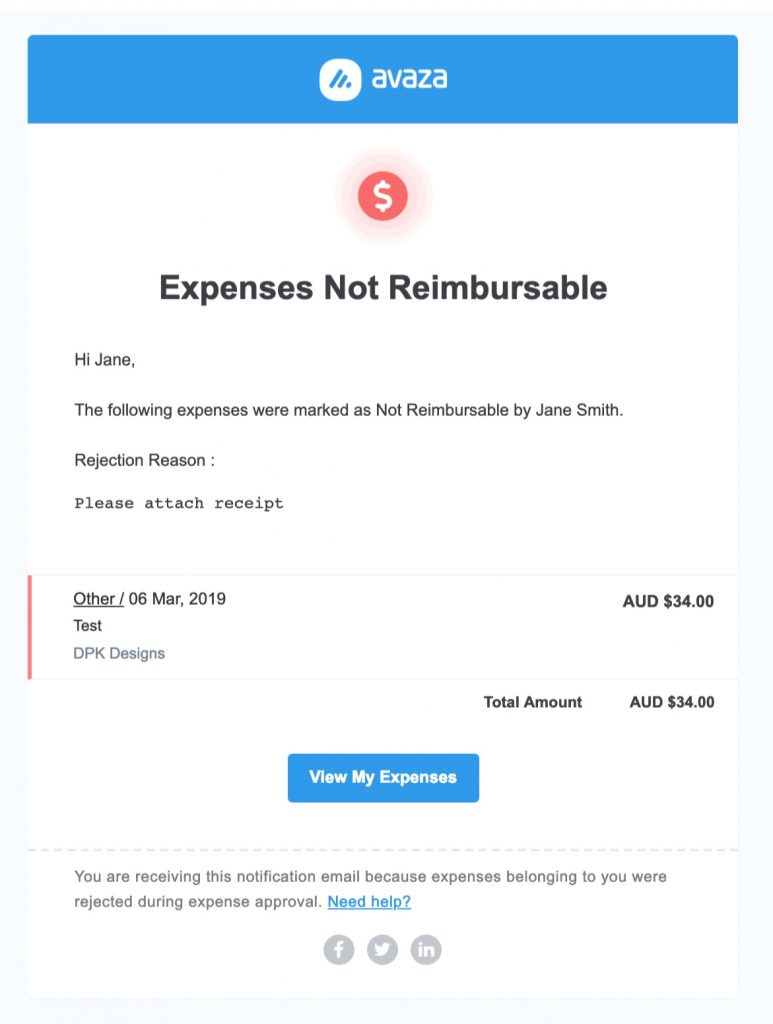Click the View My Expenses button
The width and height of the screenshot is (773, 1024).
pyautogui.click(x=383, y=777)
